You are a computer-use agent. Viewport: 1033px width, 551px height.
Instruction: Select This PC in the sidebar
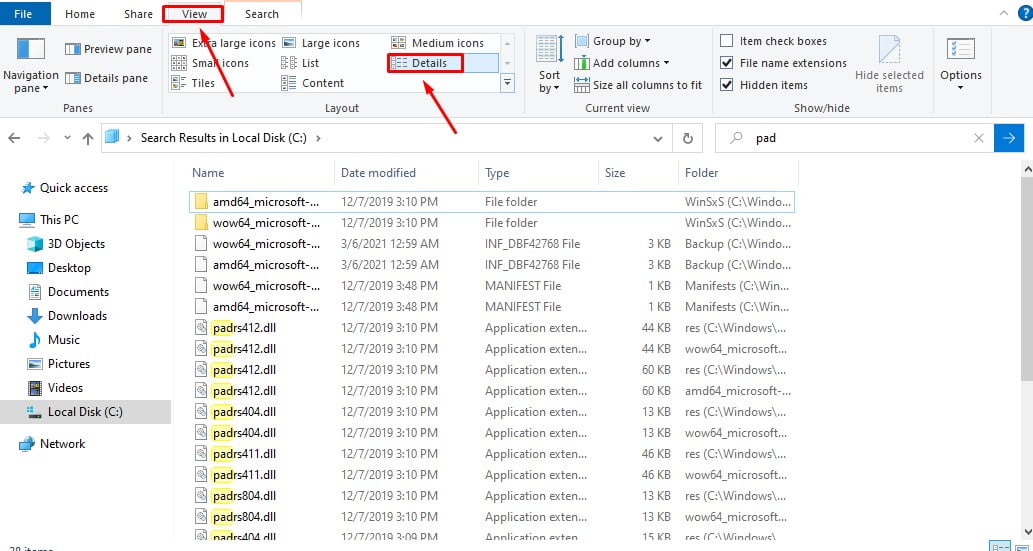coord(49,219)
